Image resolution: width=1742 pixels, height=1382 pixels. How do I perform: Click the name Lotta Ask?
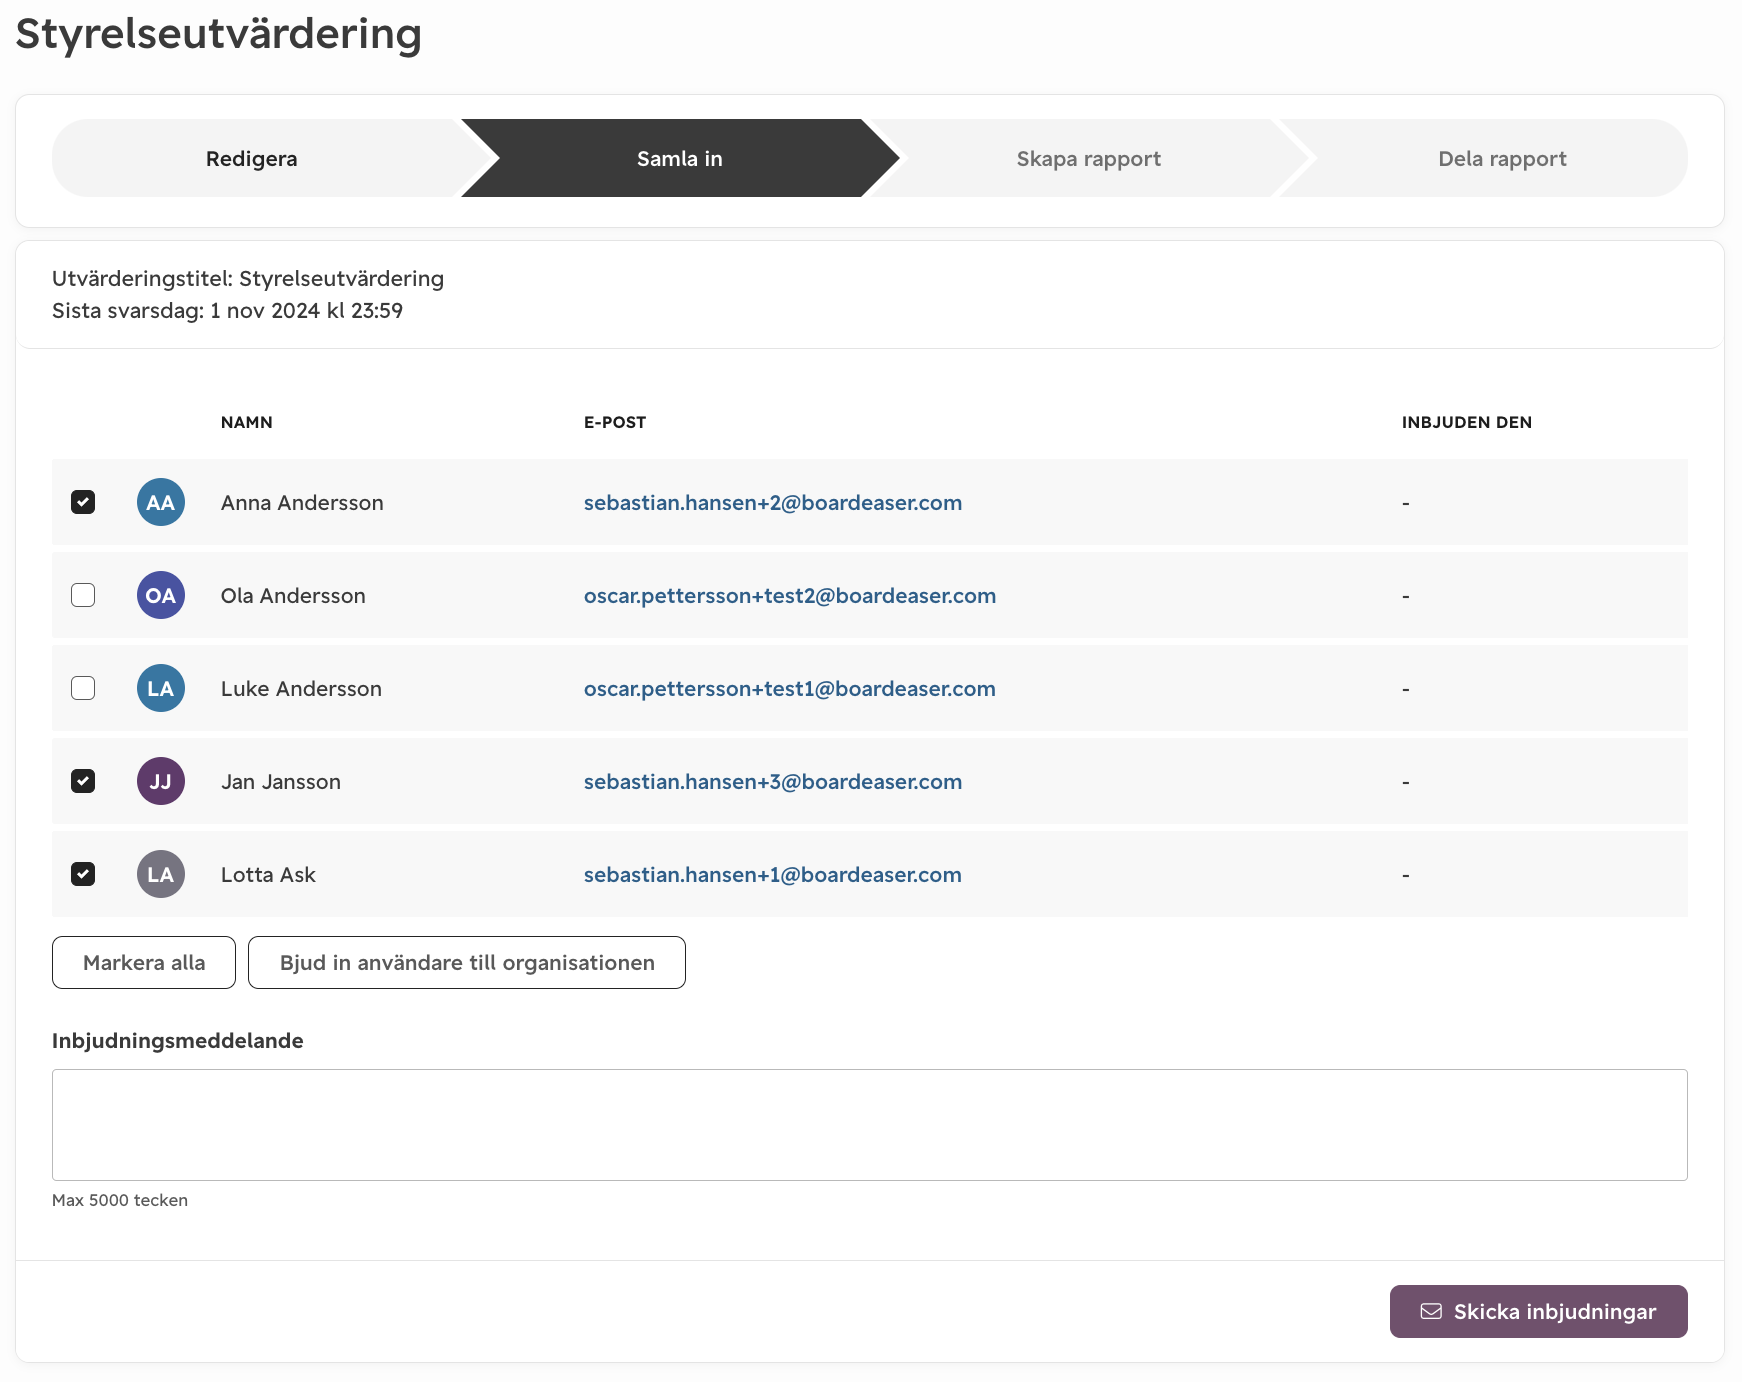[x=268, y=874]
